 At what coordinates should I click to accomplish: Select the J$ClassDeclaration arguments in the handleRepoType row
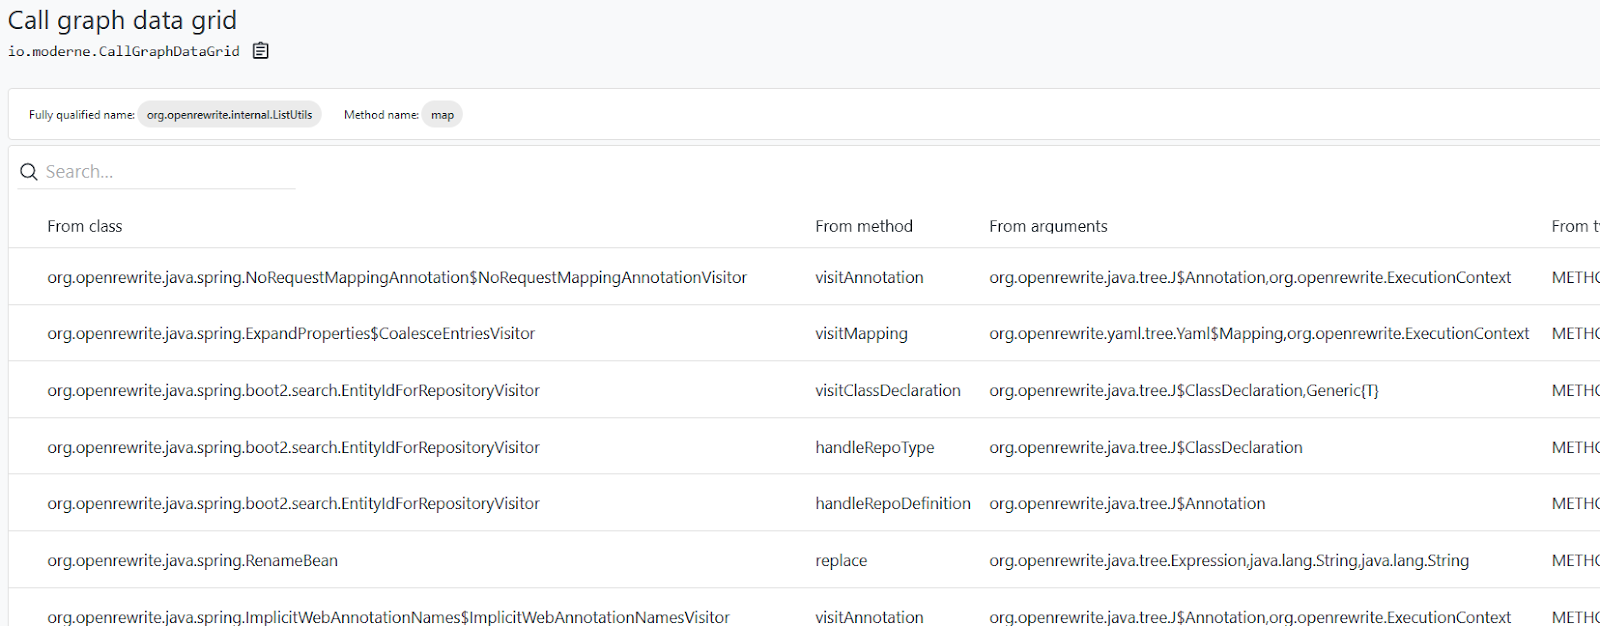(x=1146, y=447)
